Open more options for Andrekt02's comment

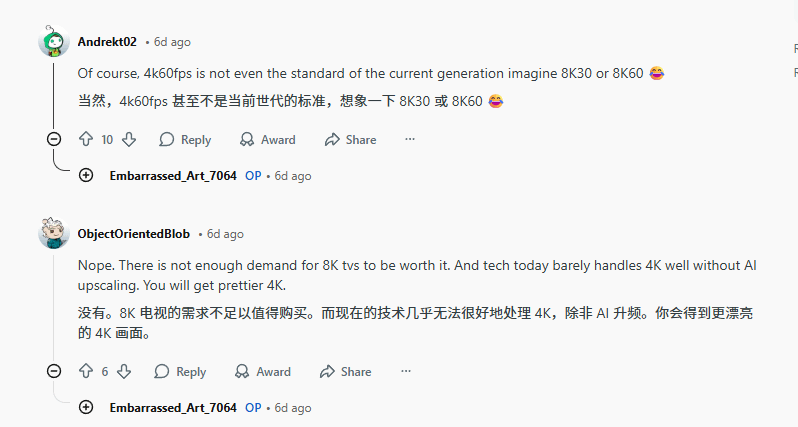[410, 140]
